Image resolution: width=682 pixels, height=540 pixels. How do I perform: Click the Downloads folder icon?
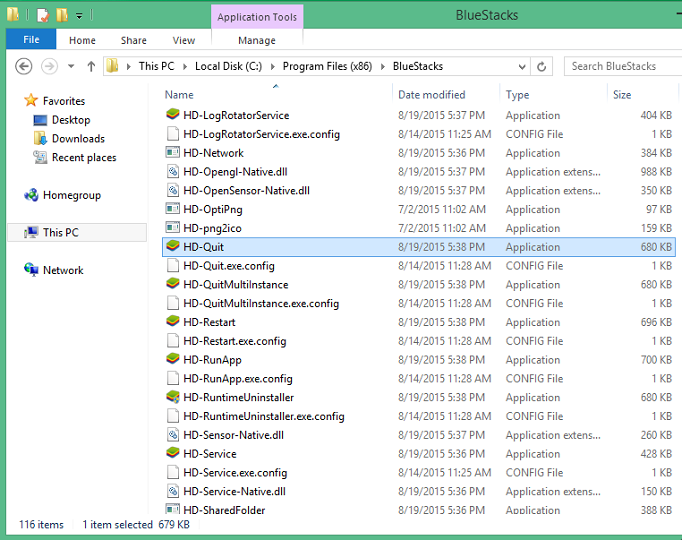40,138
